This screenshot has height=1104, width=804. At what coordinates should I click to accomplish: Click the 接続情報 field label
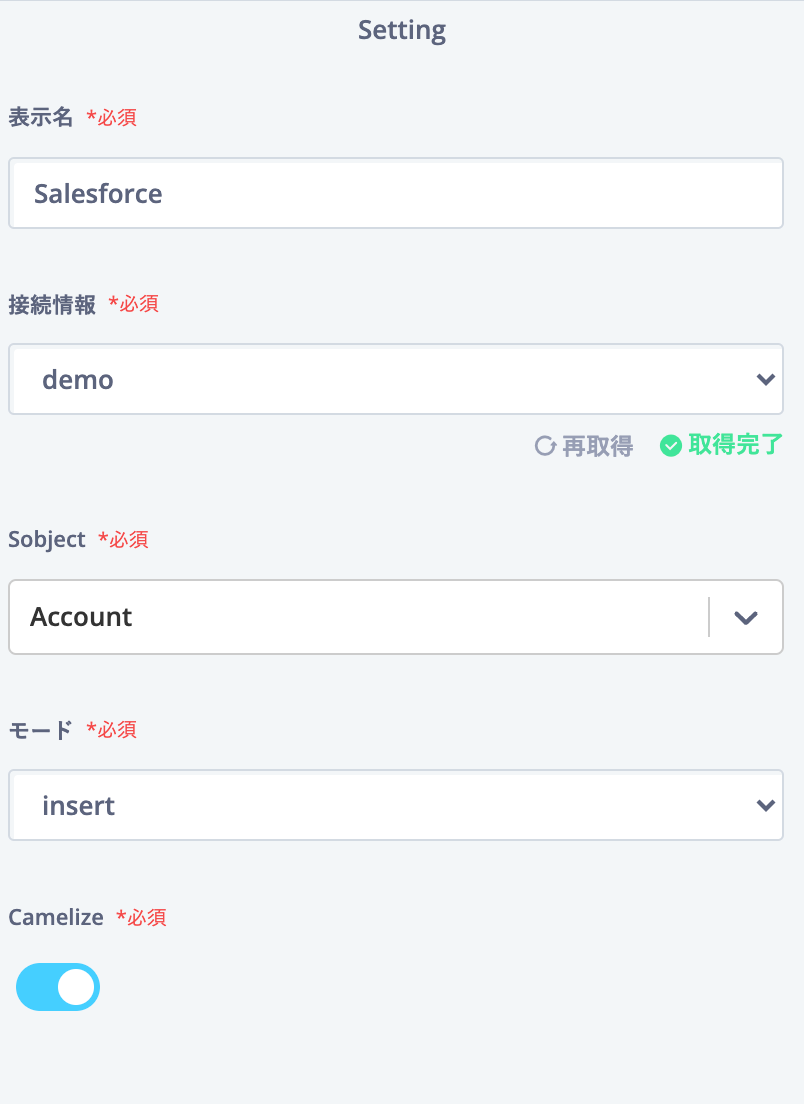[x=51, y=304]
